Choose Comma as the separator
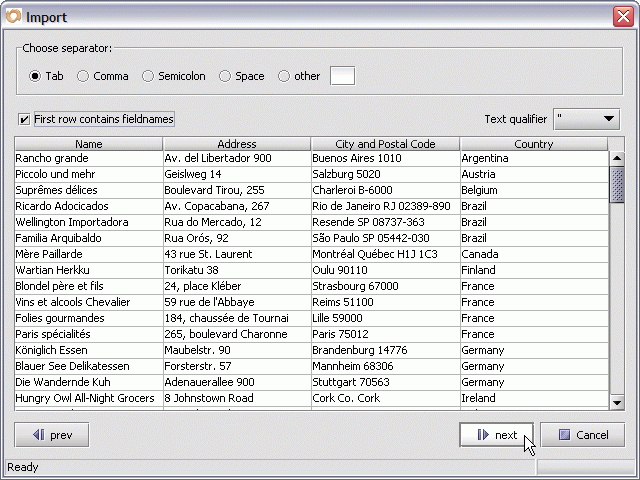This screenshot has height=480, width=640. pos(83,76)
